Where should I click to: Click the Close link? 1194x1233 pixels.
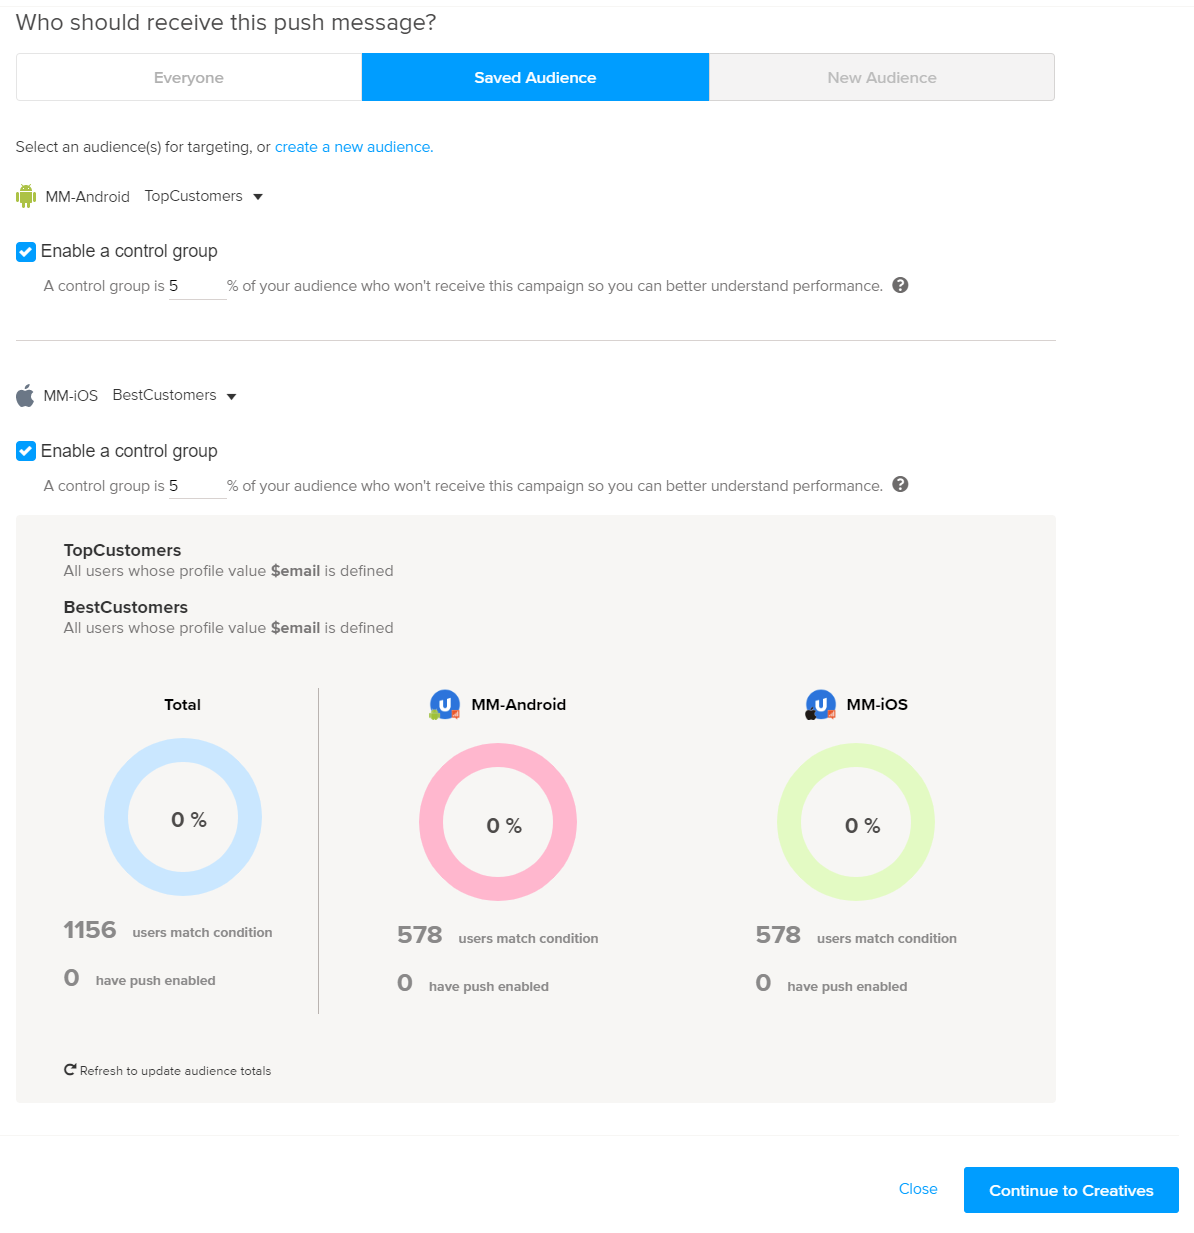(x=918, y=1189)
